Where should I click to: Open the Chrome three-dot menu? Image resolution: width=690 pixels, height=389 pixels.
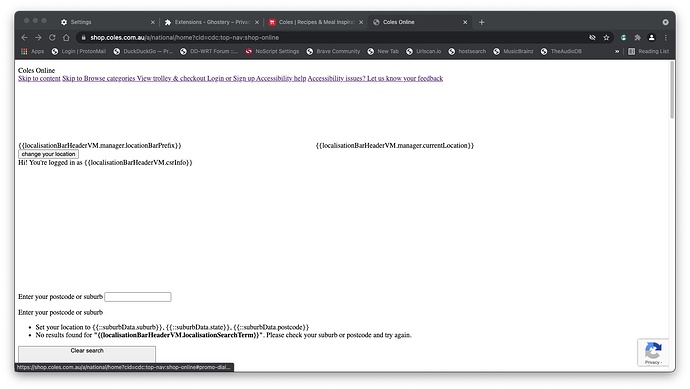click(665, 37)
